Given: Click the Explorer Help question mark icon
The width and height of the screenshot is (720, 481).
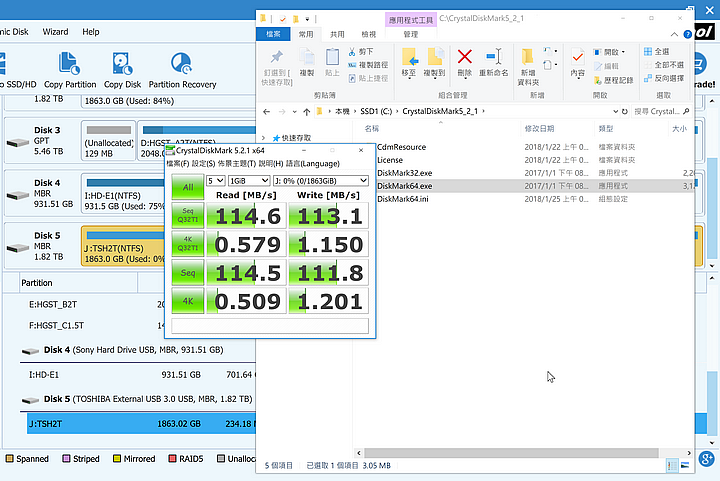Looking at the screenshot, I should (687, 34).
